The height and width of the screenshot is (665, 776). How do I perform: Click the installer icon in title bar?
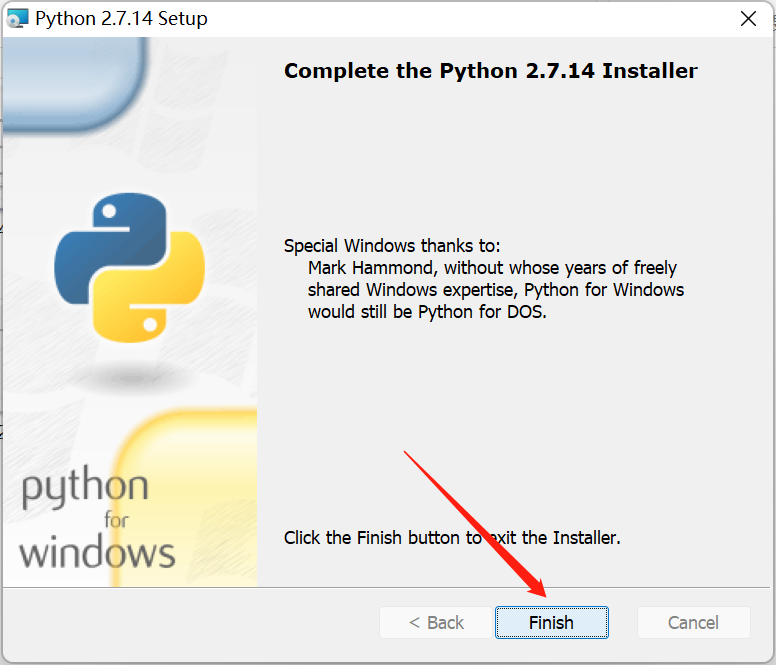pos(18,19)
